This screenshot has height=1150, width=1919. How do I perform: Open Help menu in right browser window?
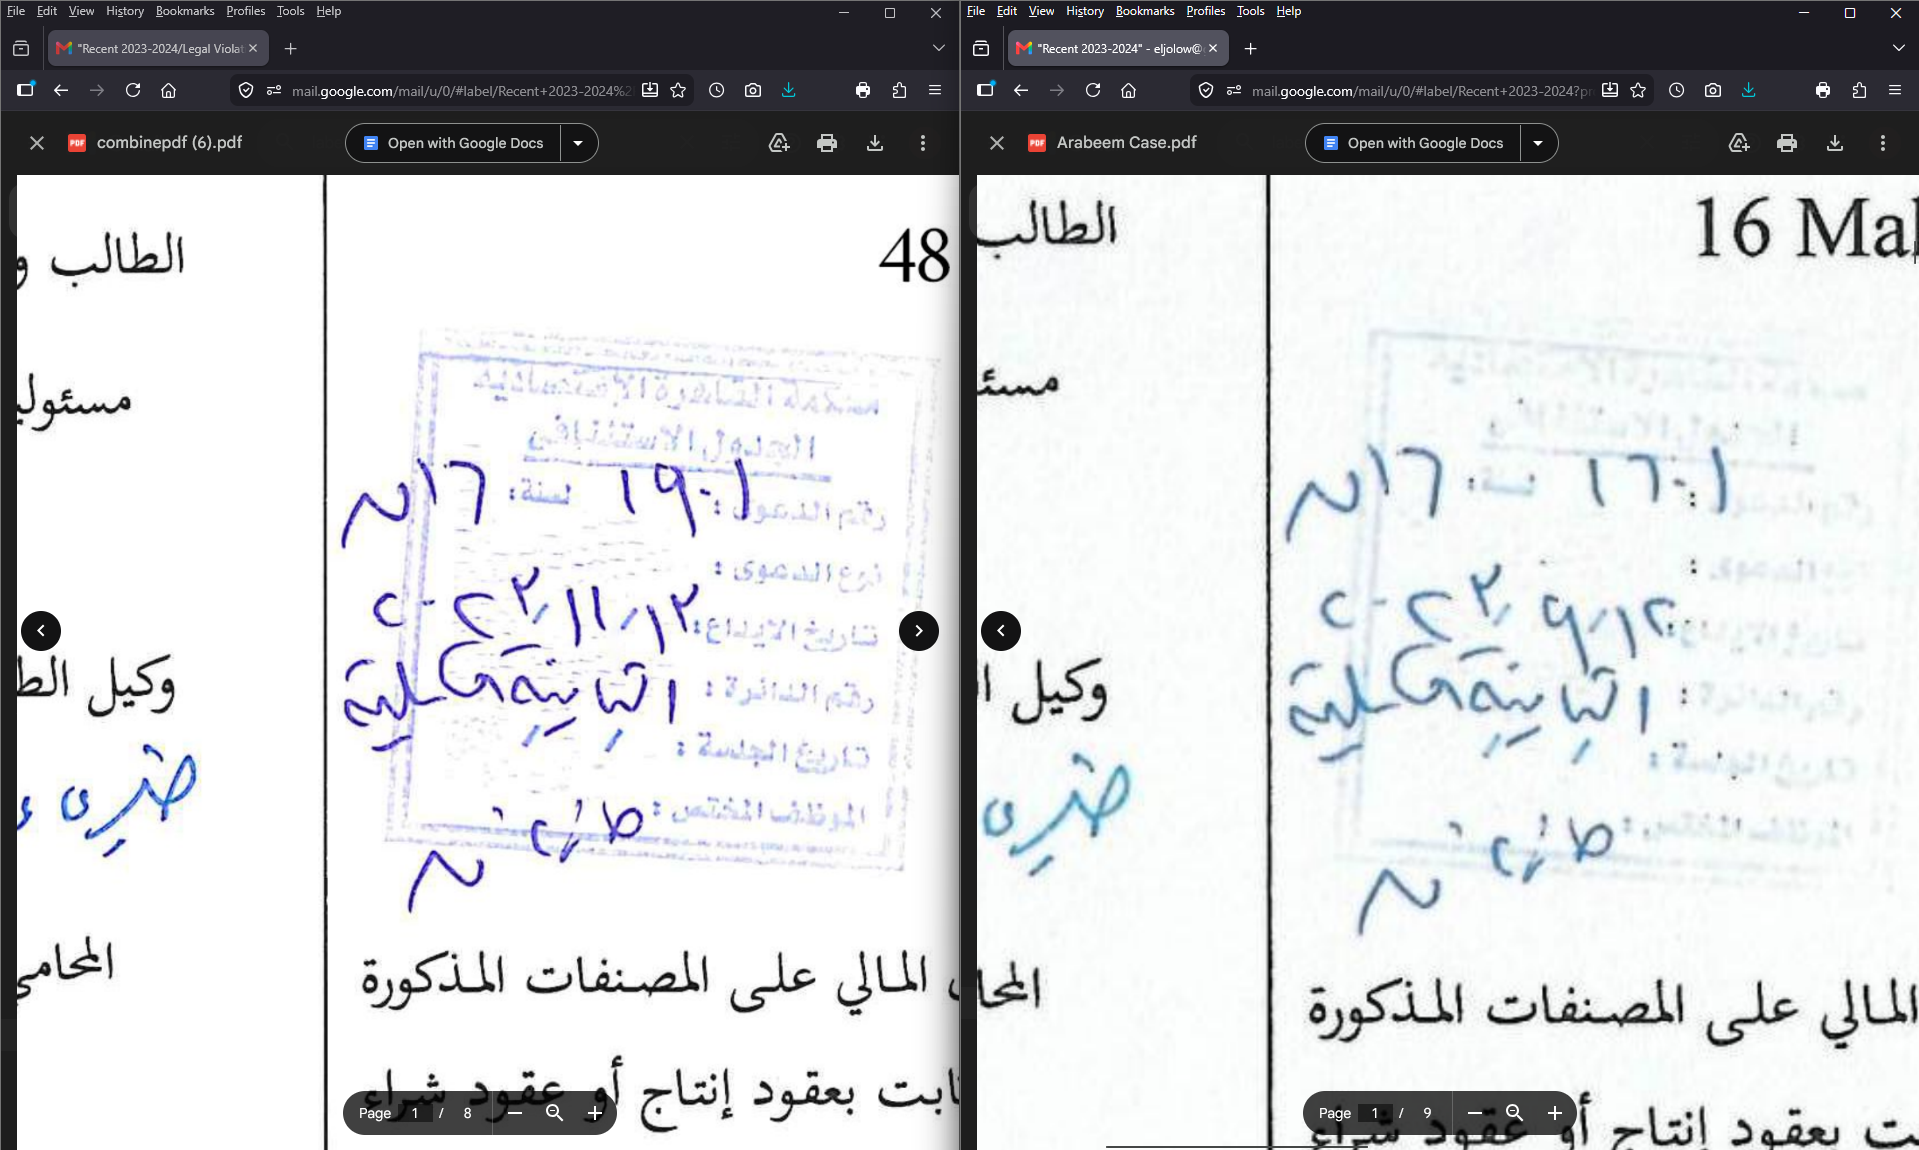(x=1288, y=11)
